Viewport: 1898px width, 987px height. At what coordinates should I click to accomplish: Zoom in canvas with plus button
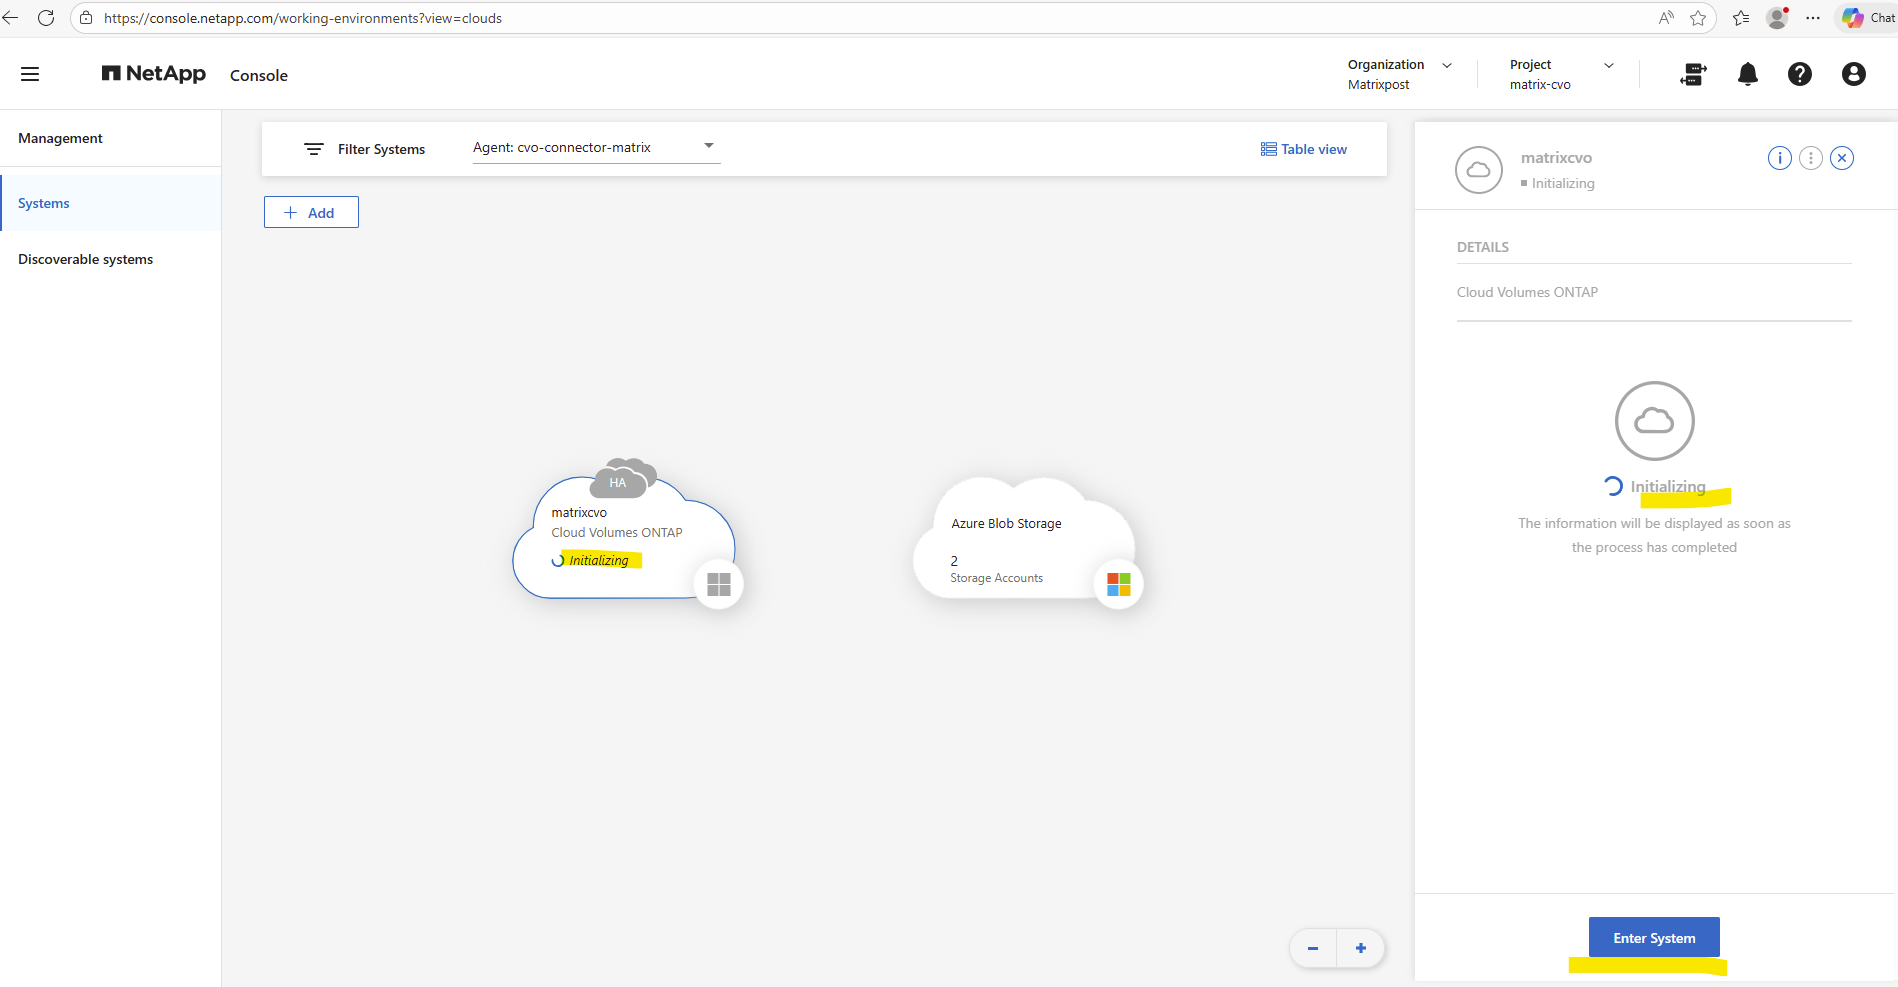1360,948
